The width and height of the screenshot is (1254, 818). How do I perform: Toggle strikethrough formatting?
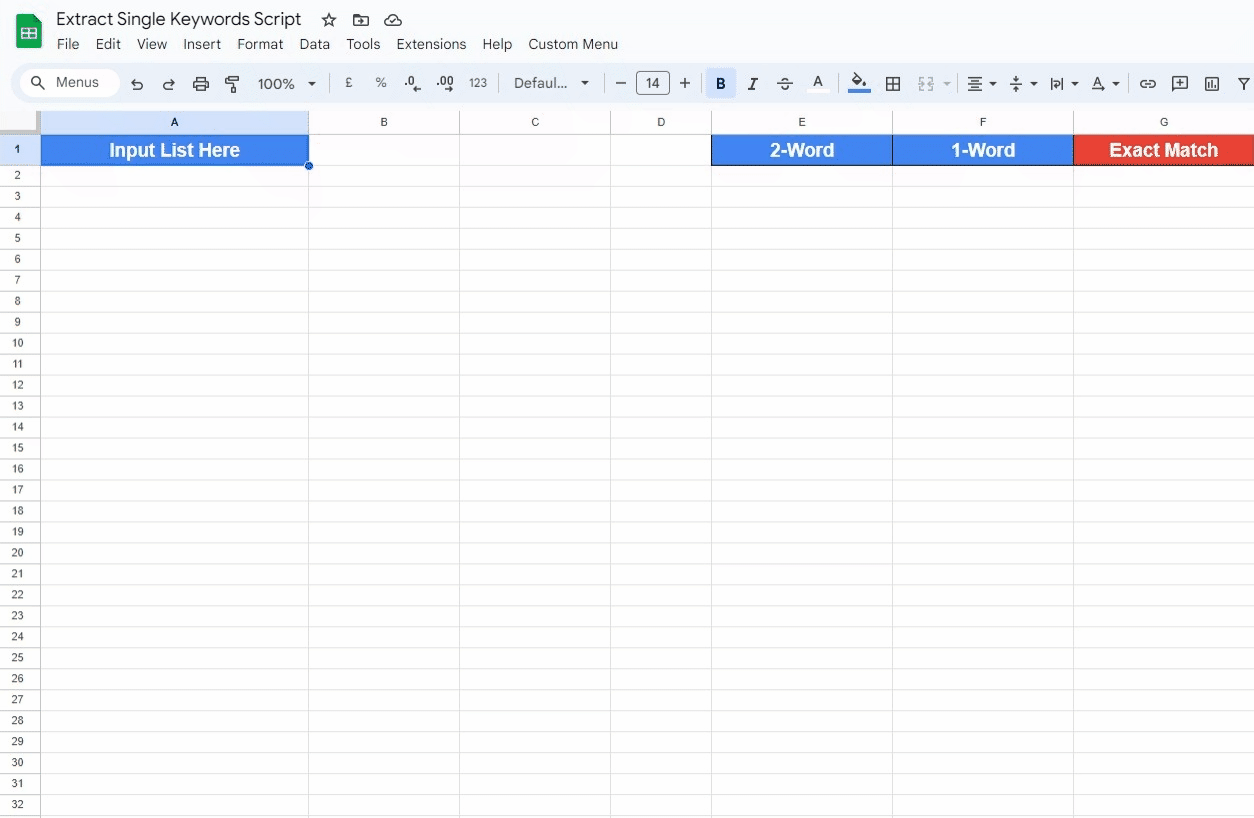click(x=785, y=84)
